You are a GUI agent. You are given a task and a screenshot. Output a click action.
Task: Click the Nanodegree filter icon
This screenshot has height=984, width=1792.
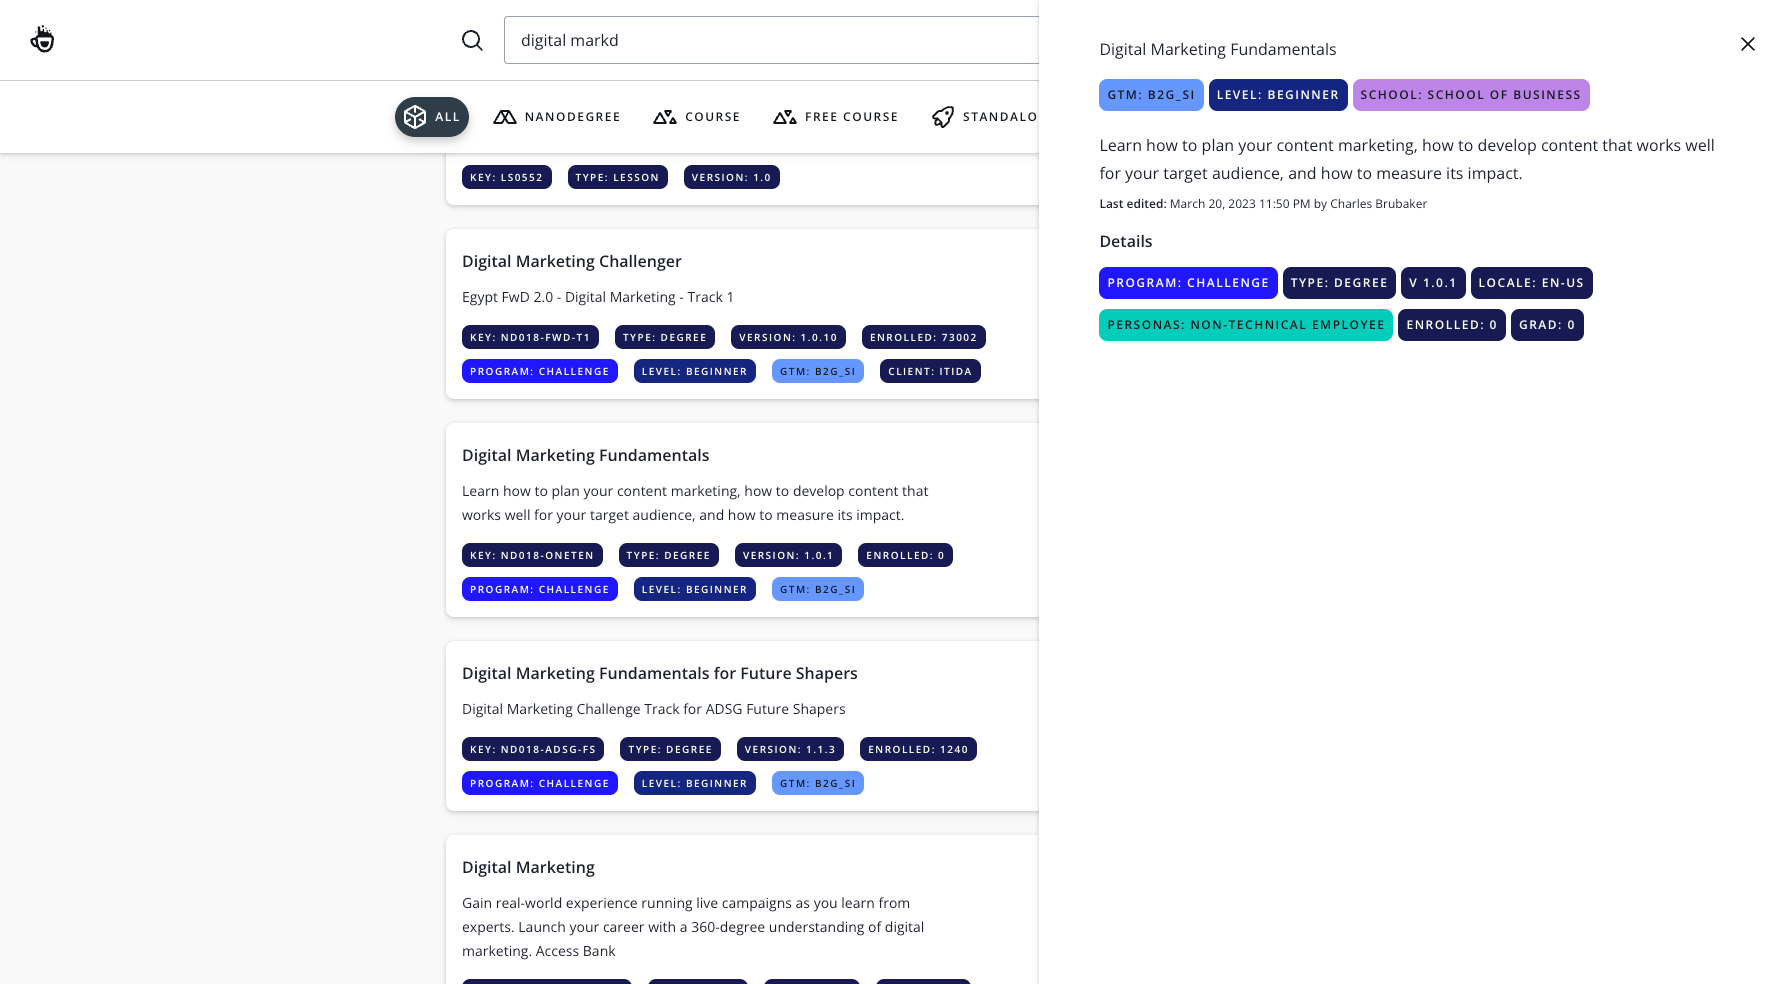(505, 117)
